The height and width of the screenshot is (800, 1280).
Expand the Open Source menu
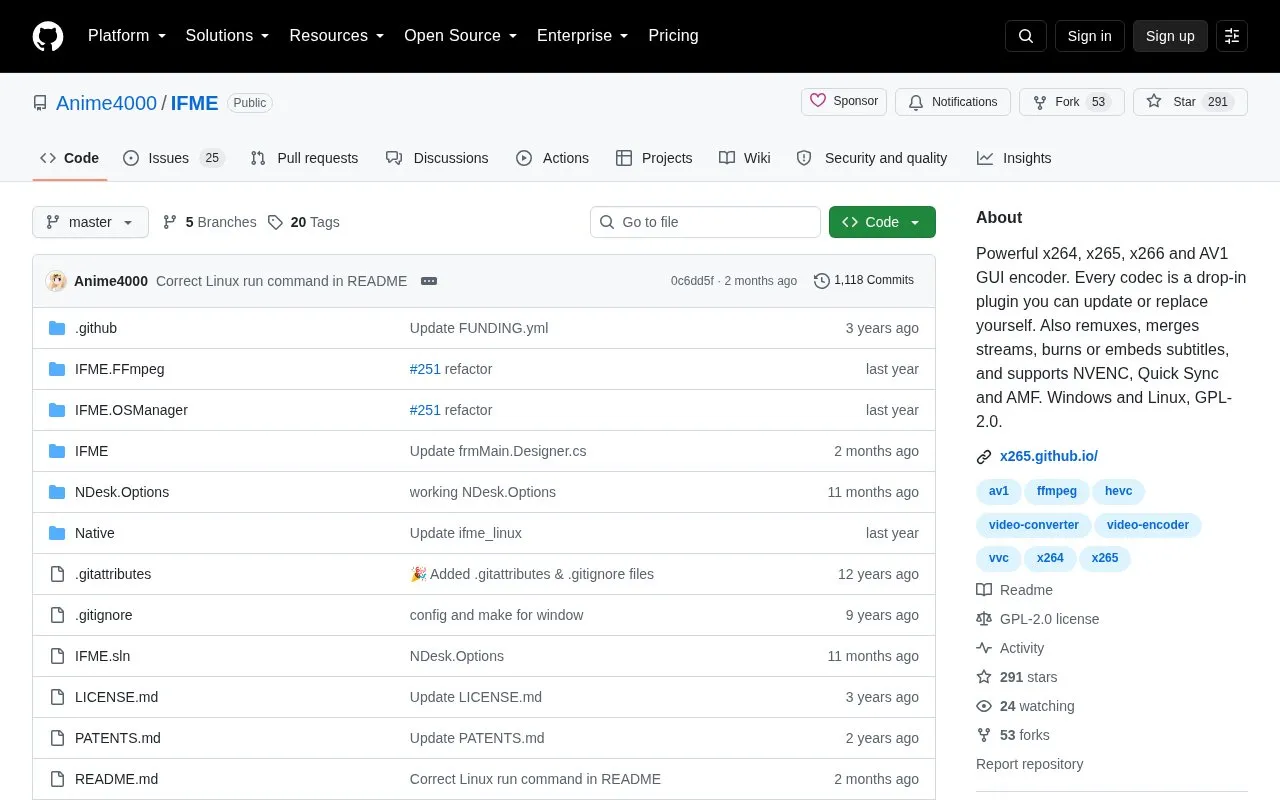coord(460,36)
